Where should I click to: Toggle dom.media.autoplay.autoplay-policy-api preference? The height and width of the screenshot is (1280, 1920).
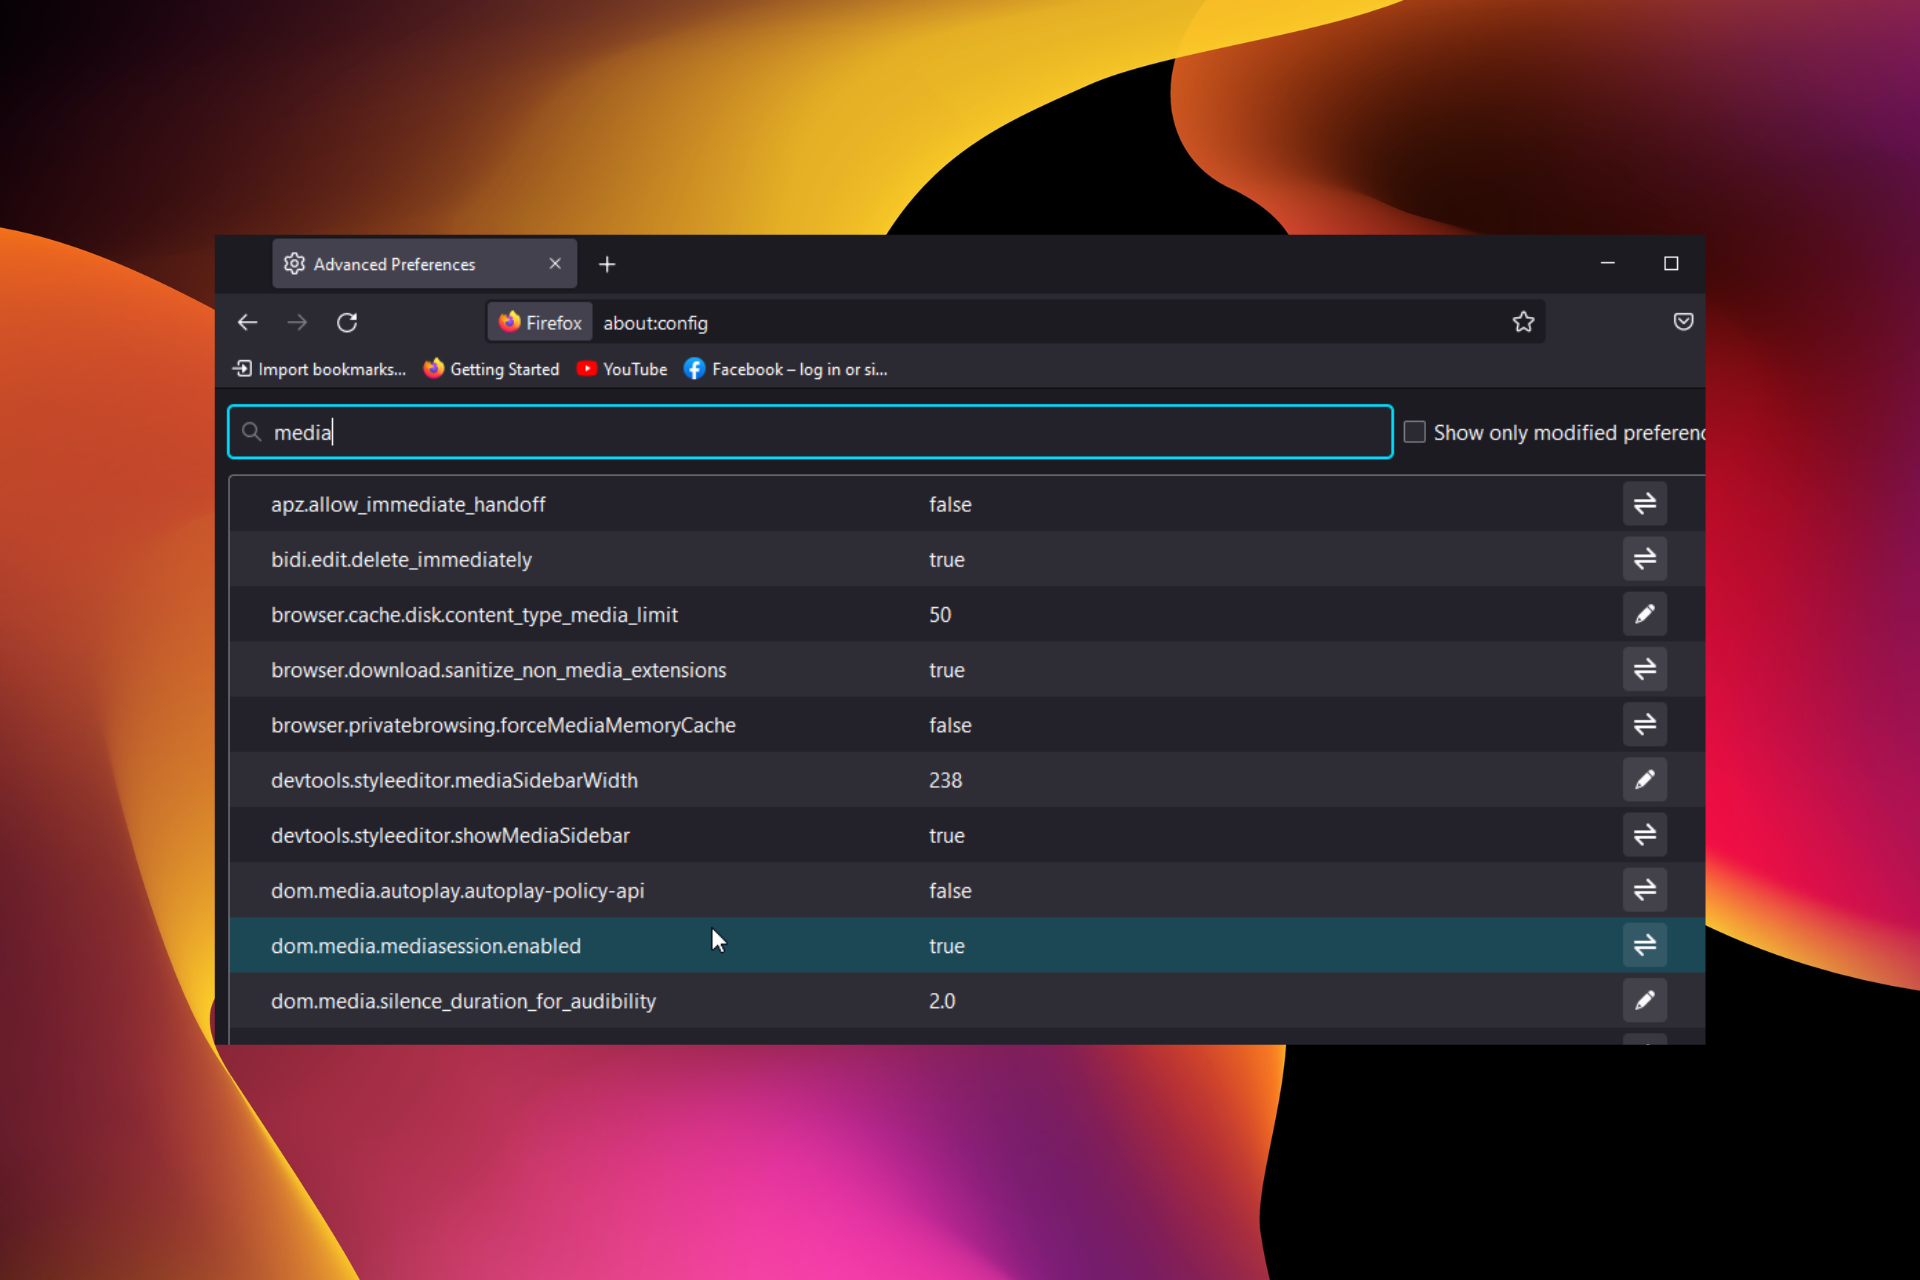[1644, 890]
